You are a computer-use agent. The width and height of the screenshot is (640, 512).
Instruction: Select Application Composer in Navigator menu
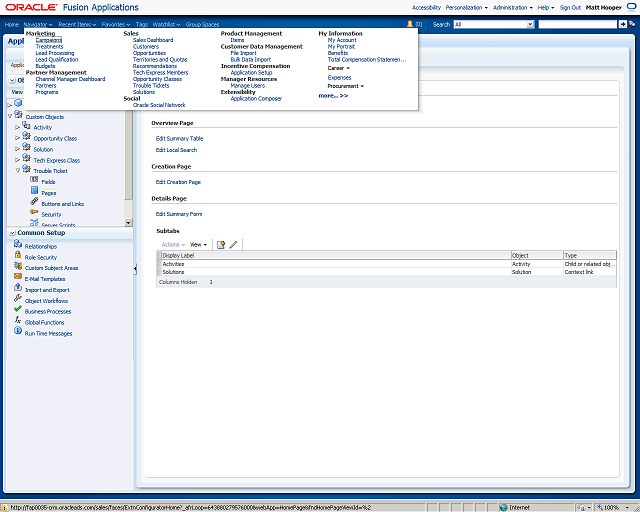[256, 98]
